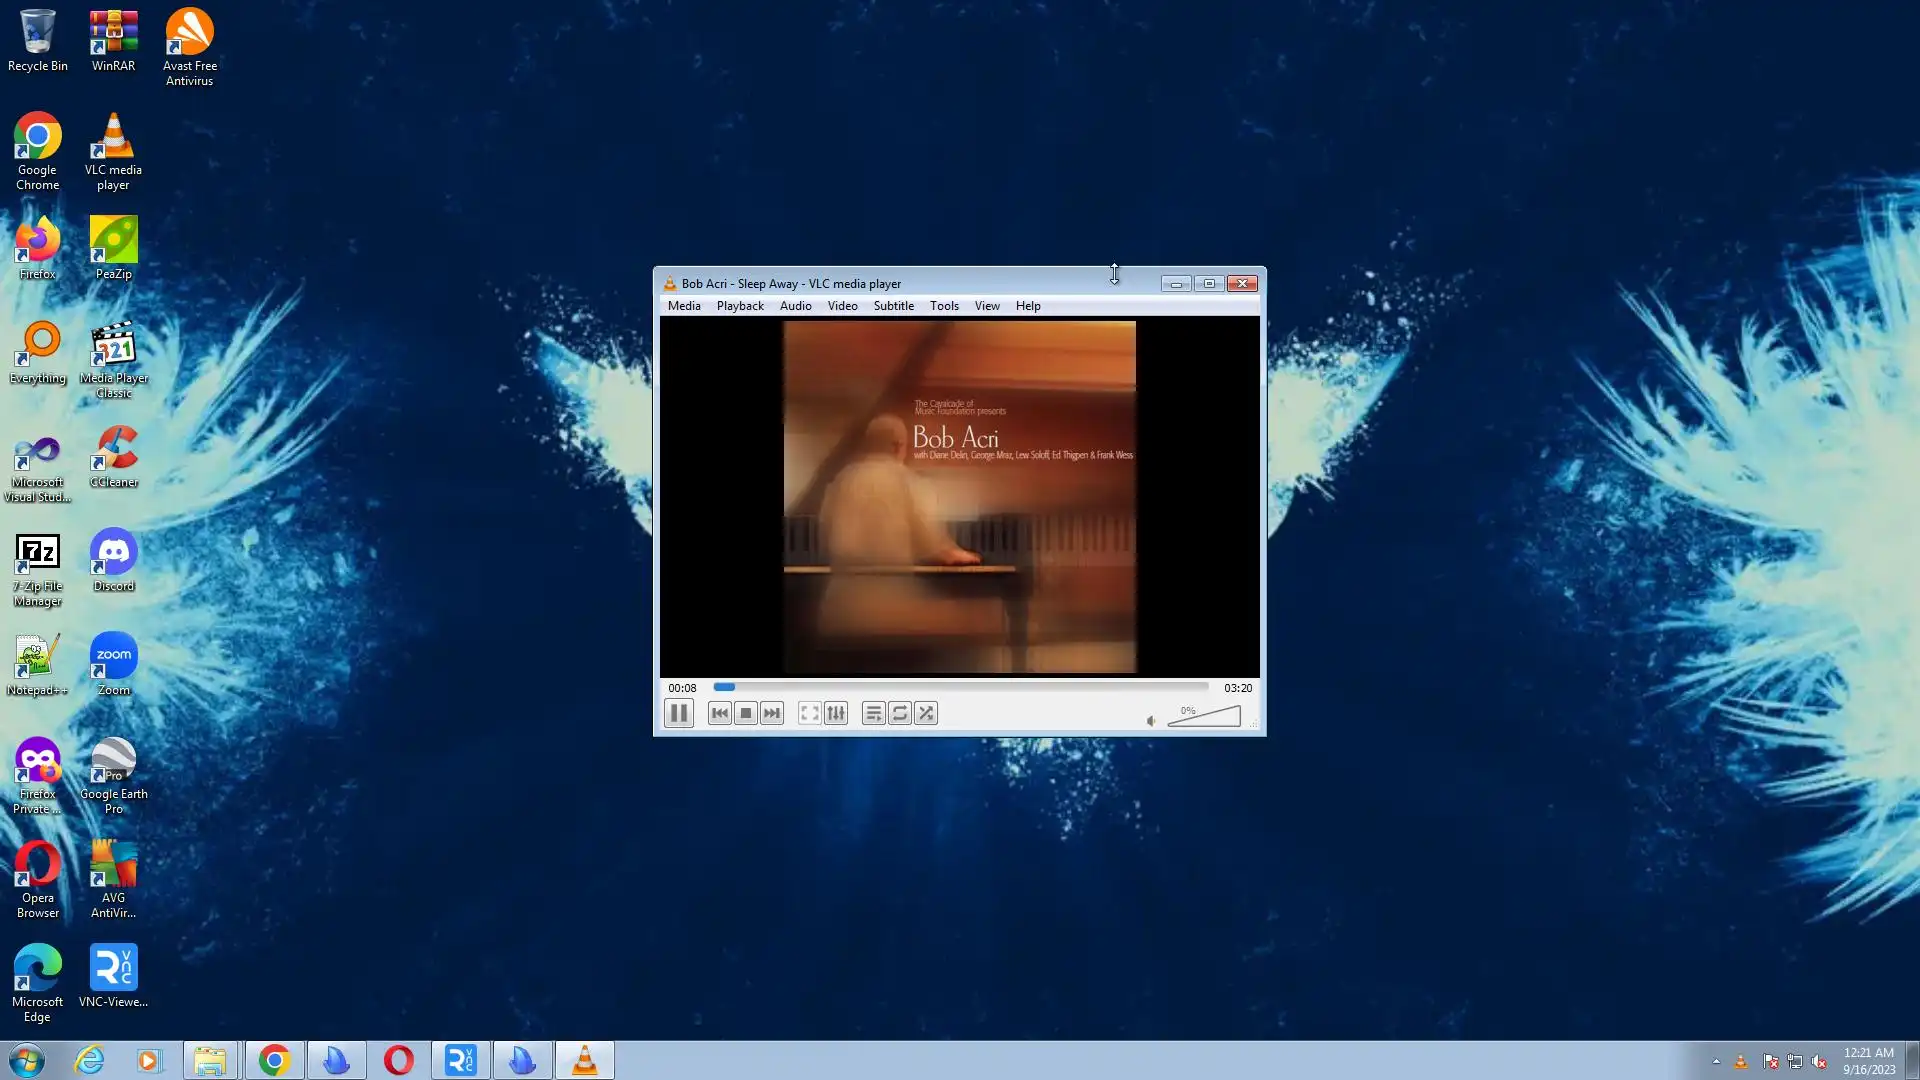Stop playback with the stop button
Image resolution: width=1920 pixels, height=1080 pixels.
746,713
